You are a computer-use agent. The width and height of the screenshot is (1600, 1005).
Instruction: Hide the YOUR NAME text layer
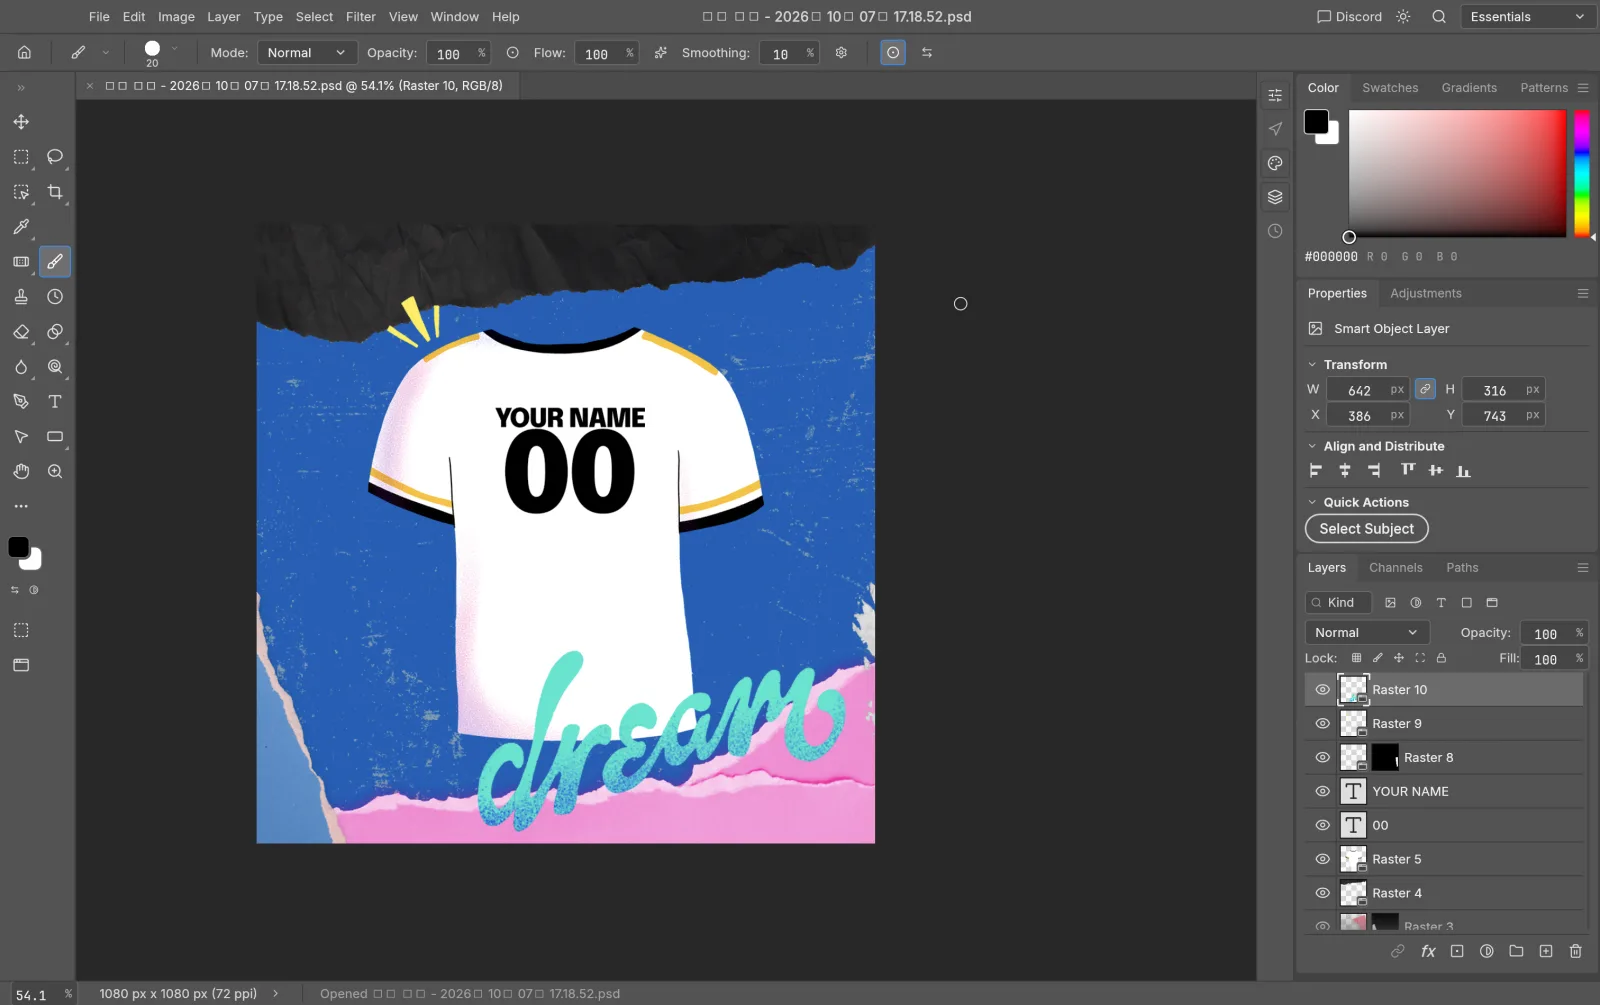coord(1322,792)
